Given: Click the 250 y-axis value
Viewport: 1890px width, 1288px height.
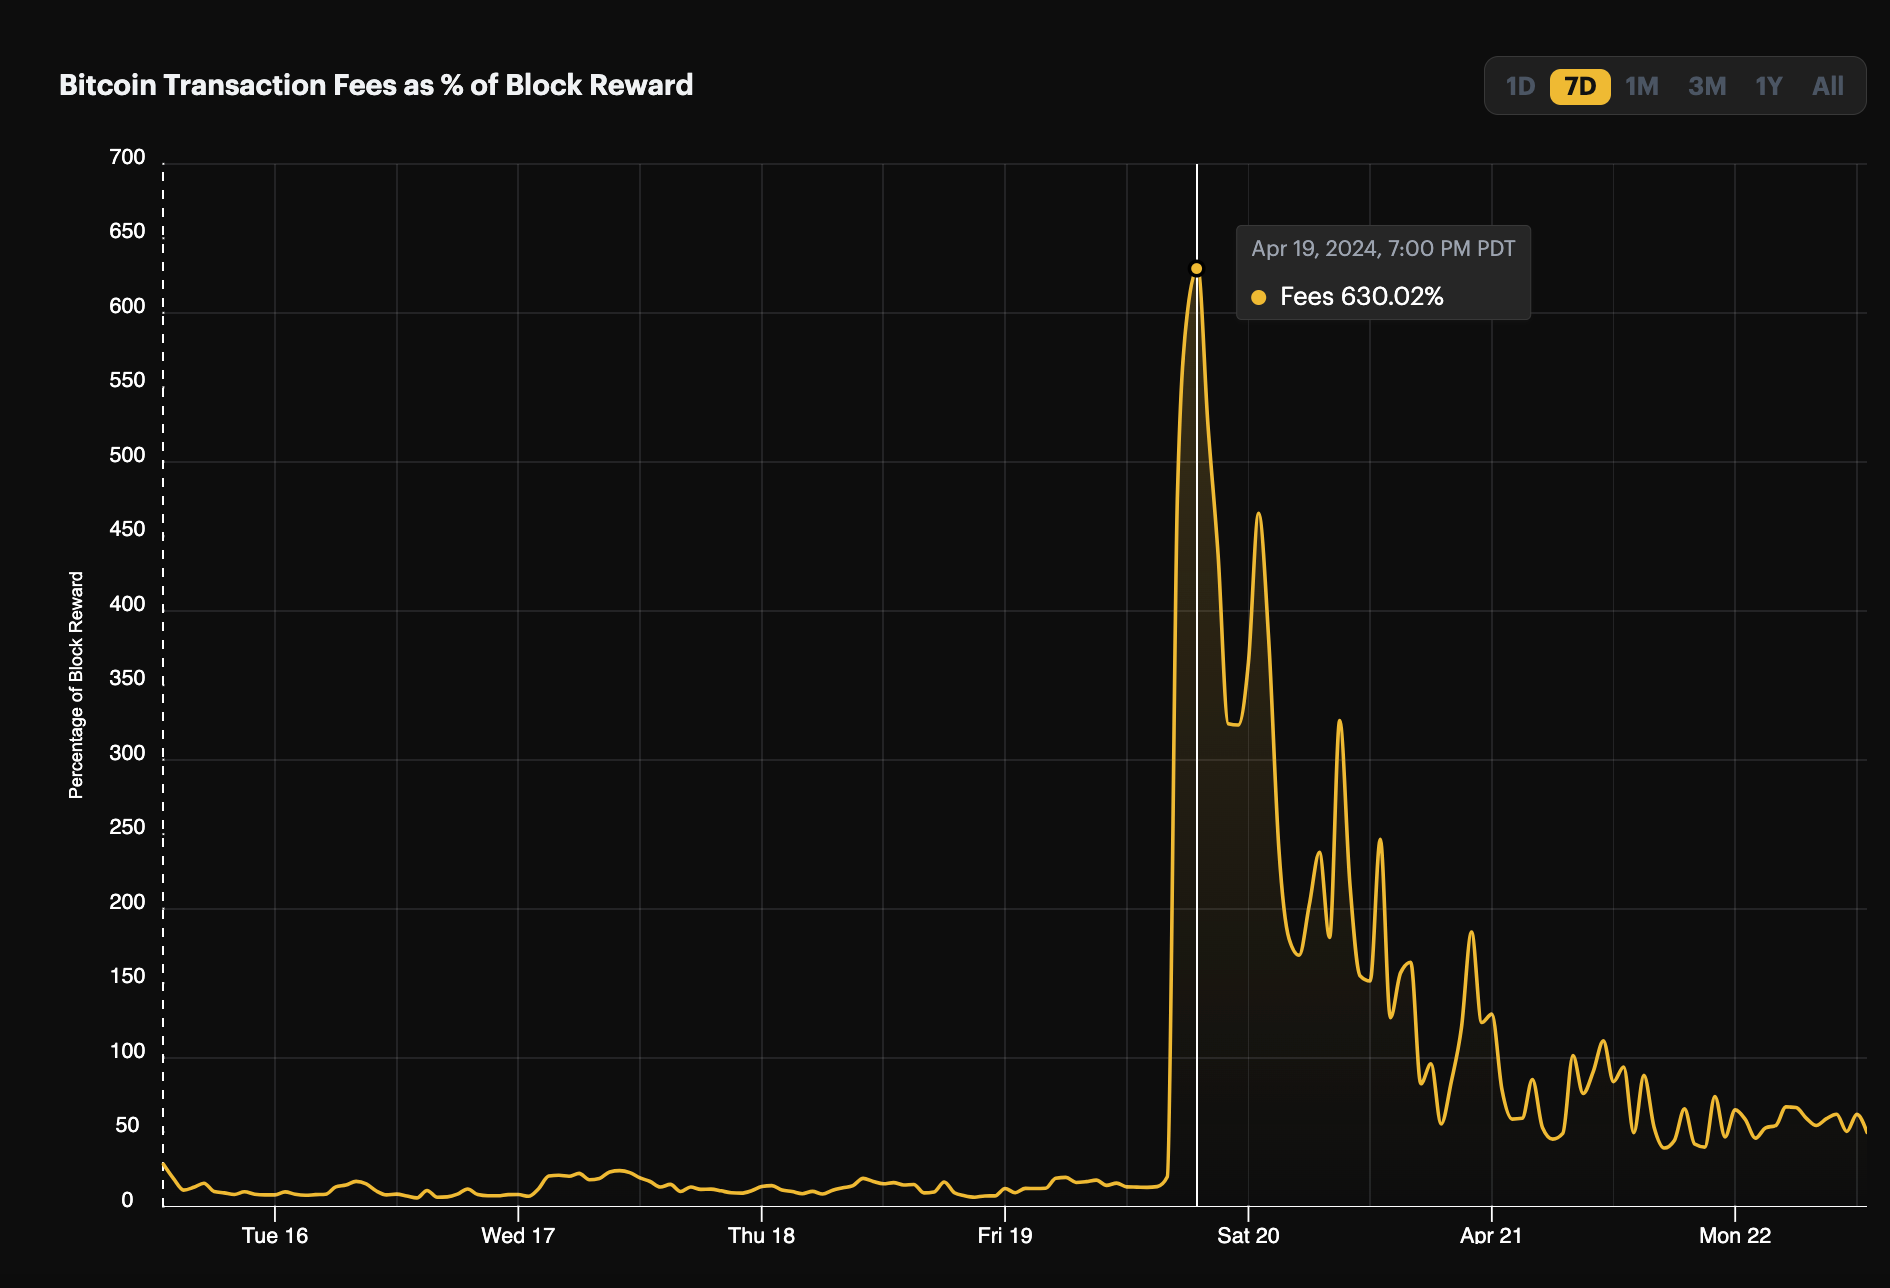Looking at the screenshot, I should [127, 827].
